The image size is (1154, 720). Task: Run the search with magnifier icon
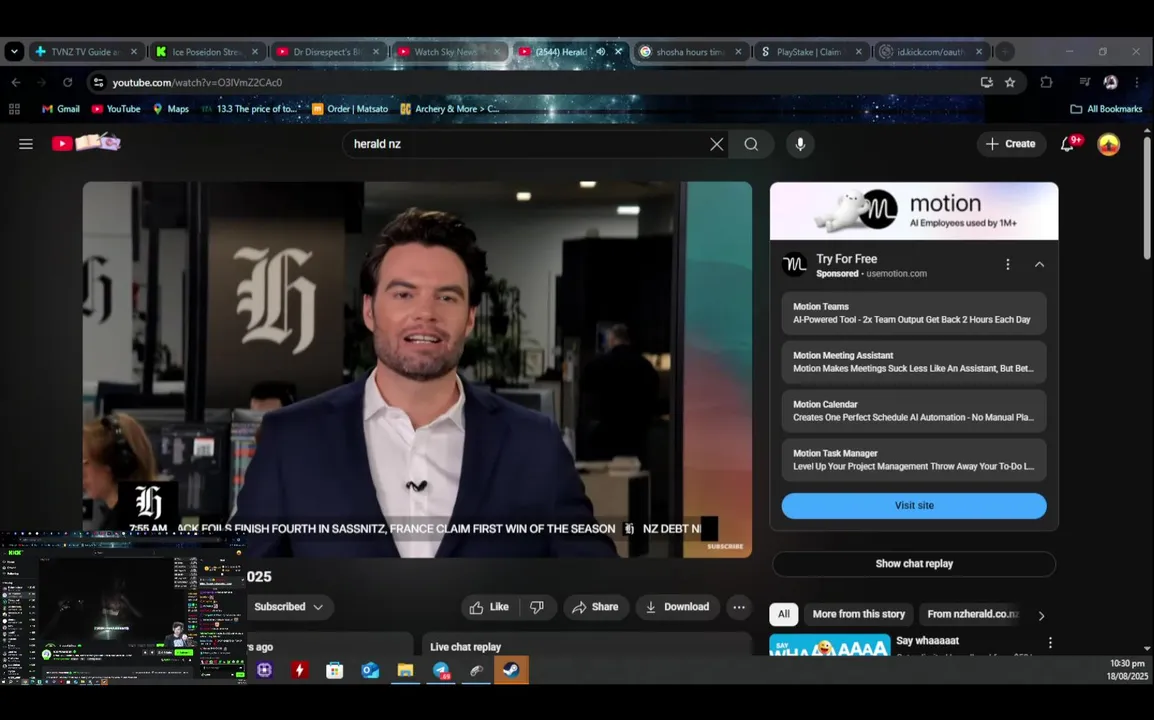pos(751,144)
